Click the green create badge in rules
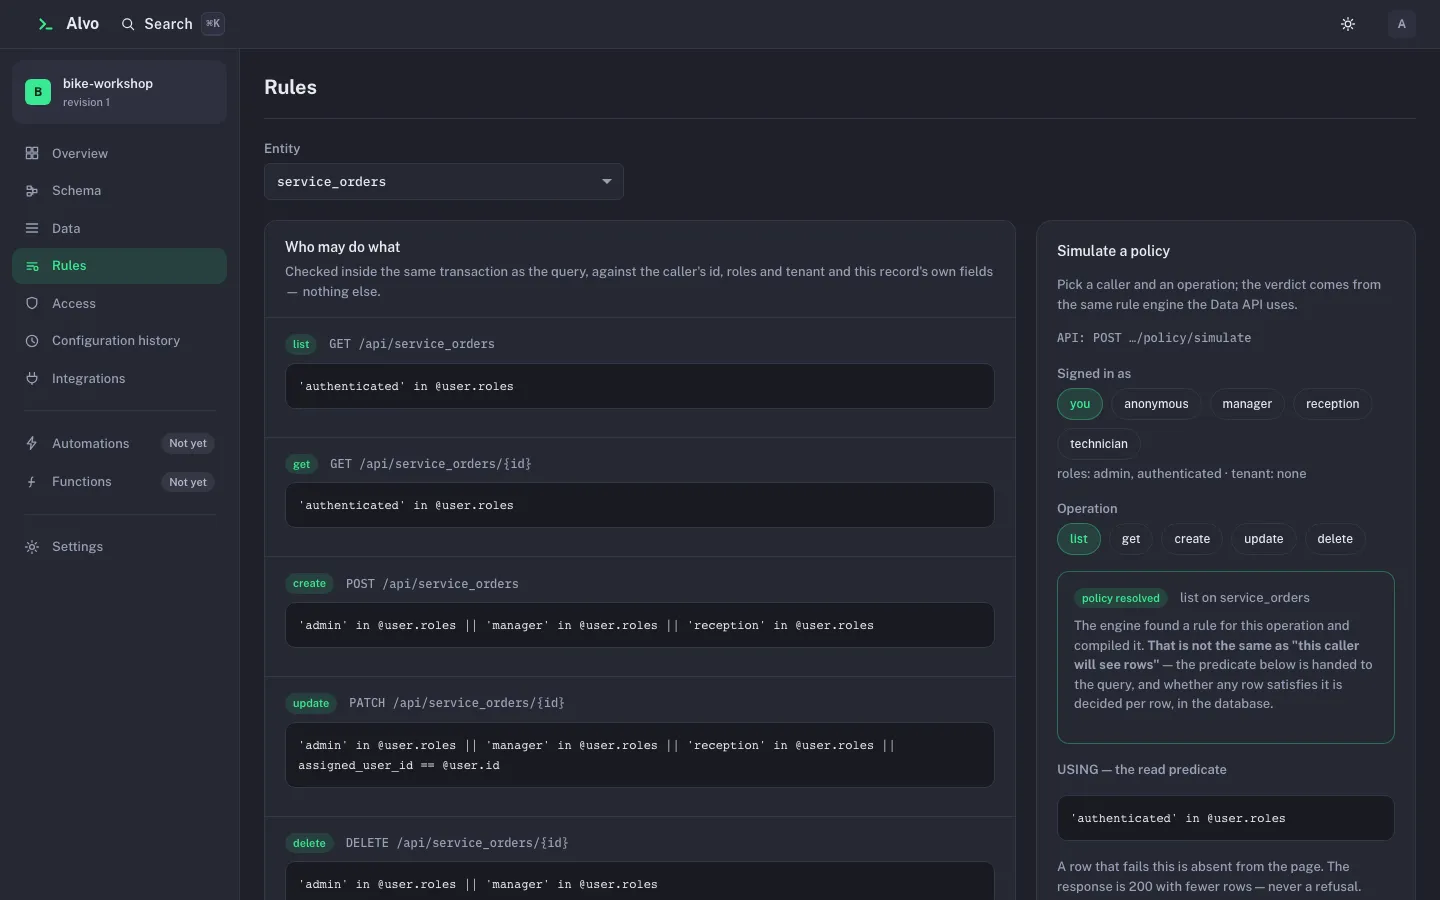Viewport: 1440px width, 900px height. [x=309, y=584]
